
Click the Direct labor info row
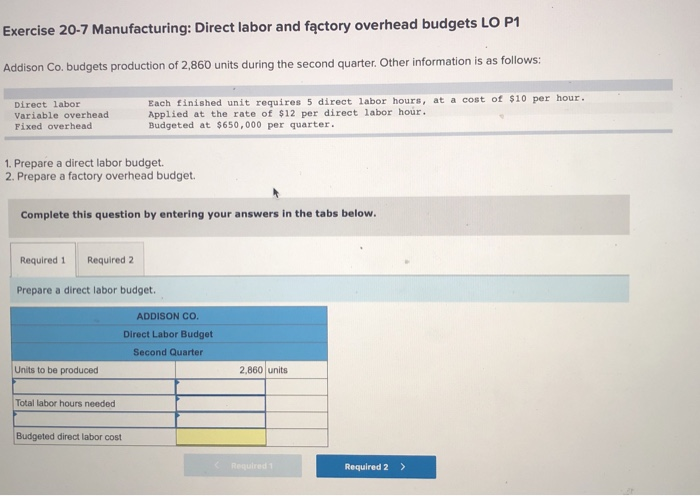pyautogui.click(x=299, y=102)
